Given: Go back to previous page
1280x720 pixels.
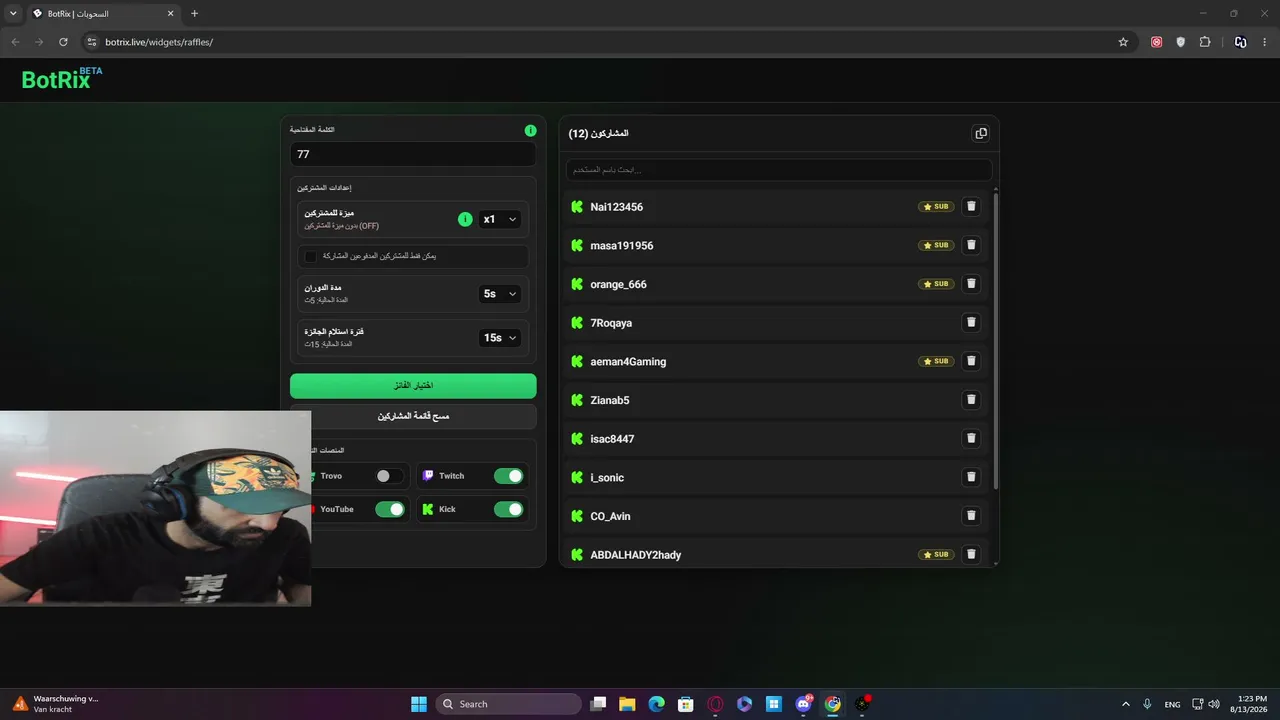Looking at the screenshot, I should point(15,42).
